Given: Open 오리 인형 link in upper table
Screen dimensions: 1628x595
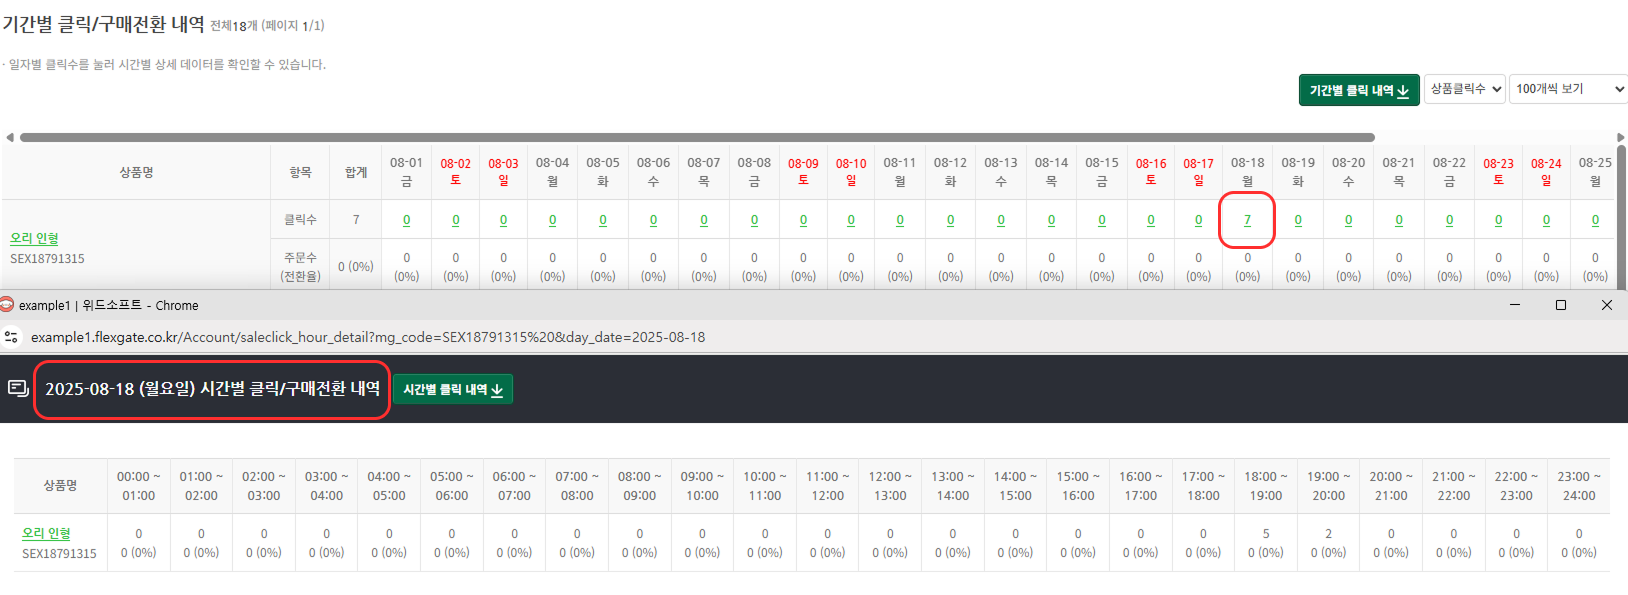Looking at the screenshot, I should click(x=34, y=238).
